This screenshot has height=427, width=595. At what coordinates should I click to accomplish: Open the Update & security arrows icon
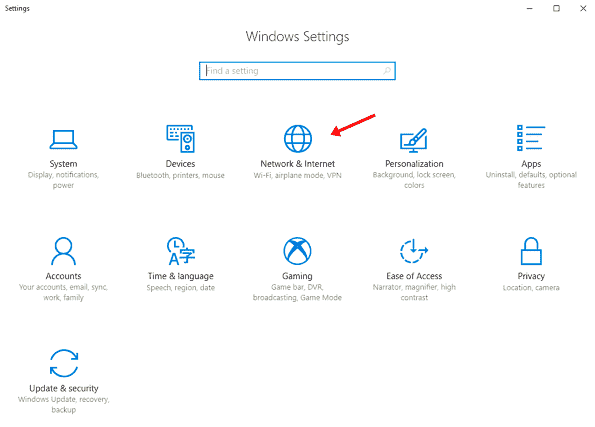(x=64, y=363)
